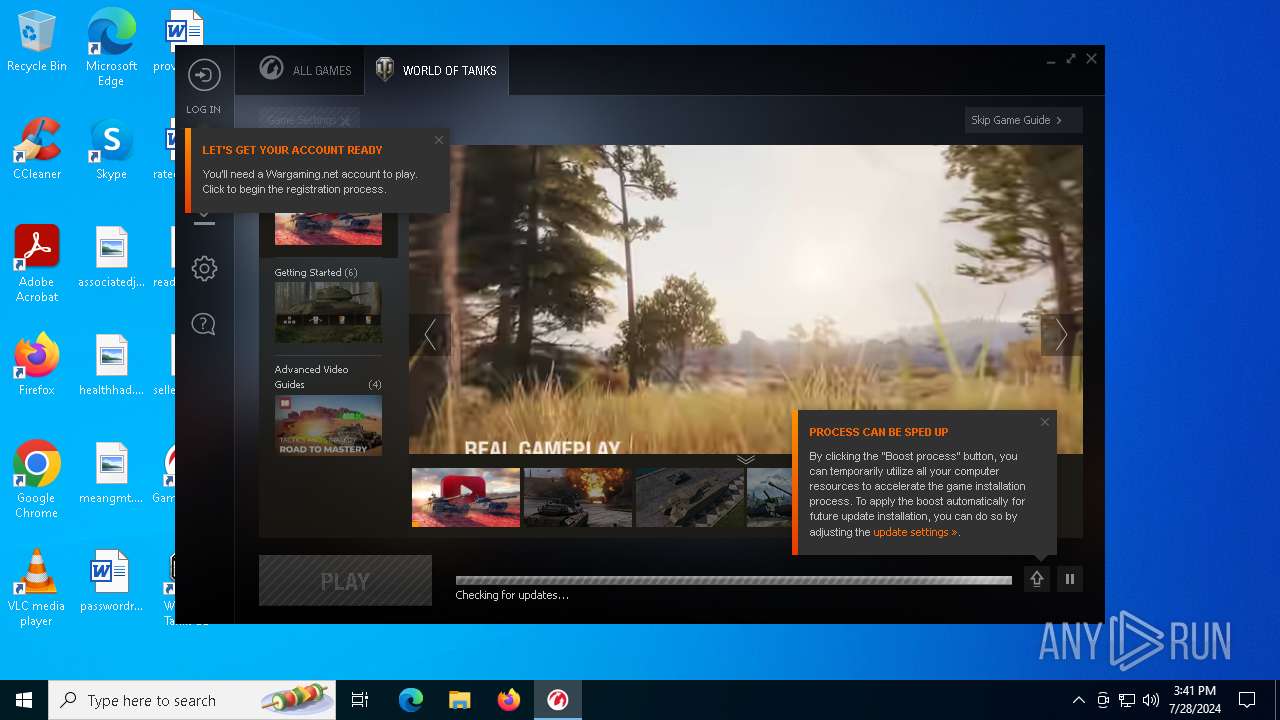
Task: Close the Process Can Be Sped Up tooltip
Action: (x=1045, y=422)
